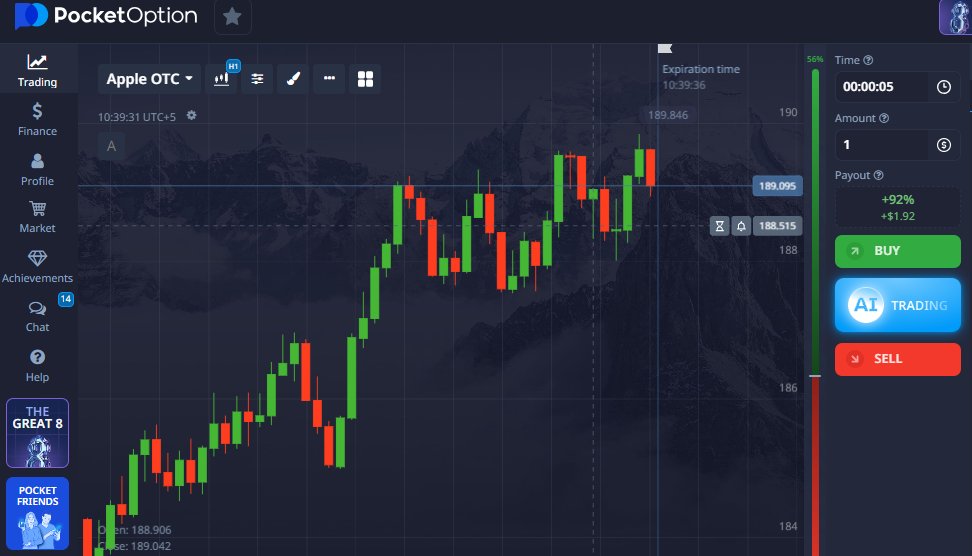
Task: Add asset to favorites with star icon
Action: 232,17
